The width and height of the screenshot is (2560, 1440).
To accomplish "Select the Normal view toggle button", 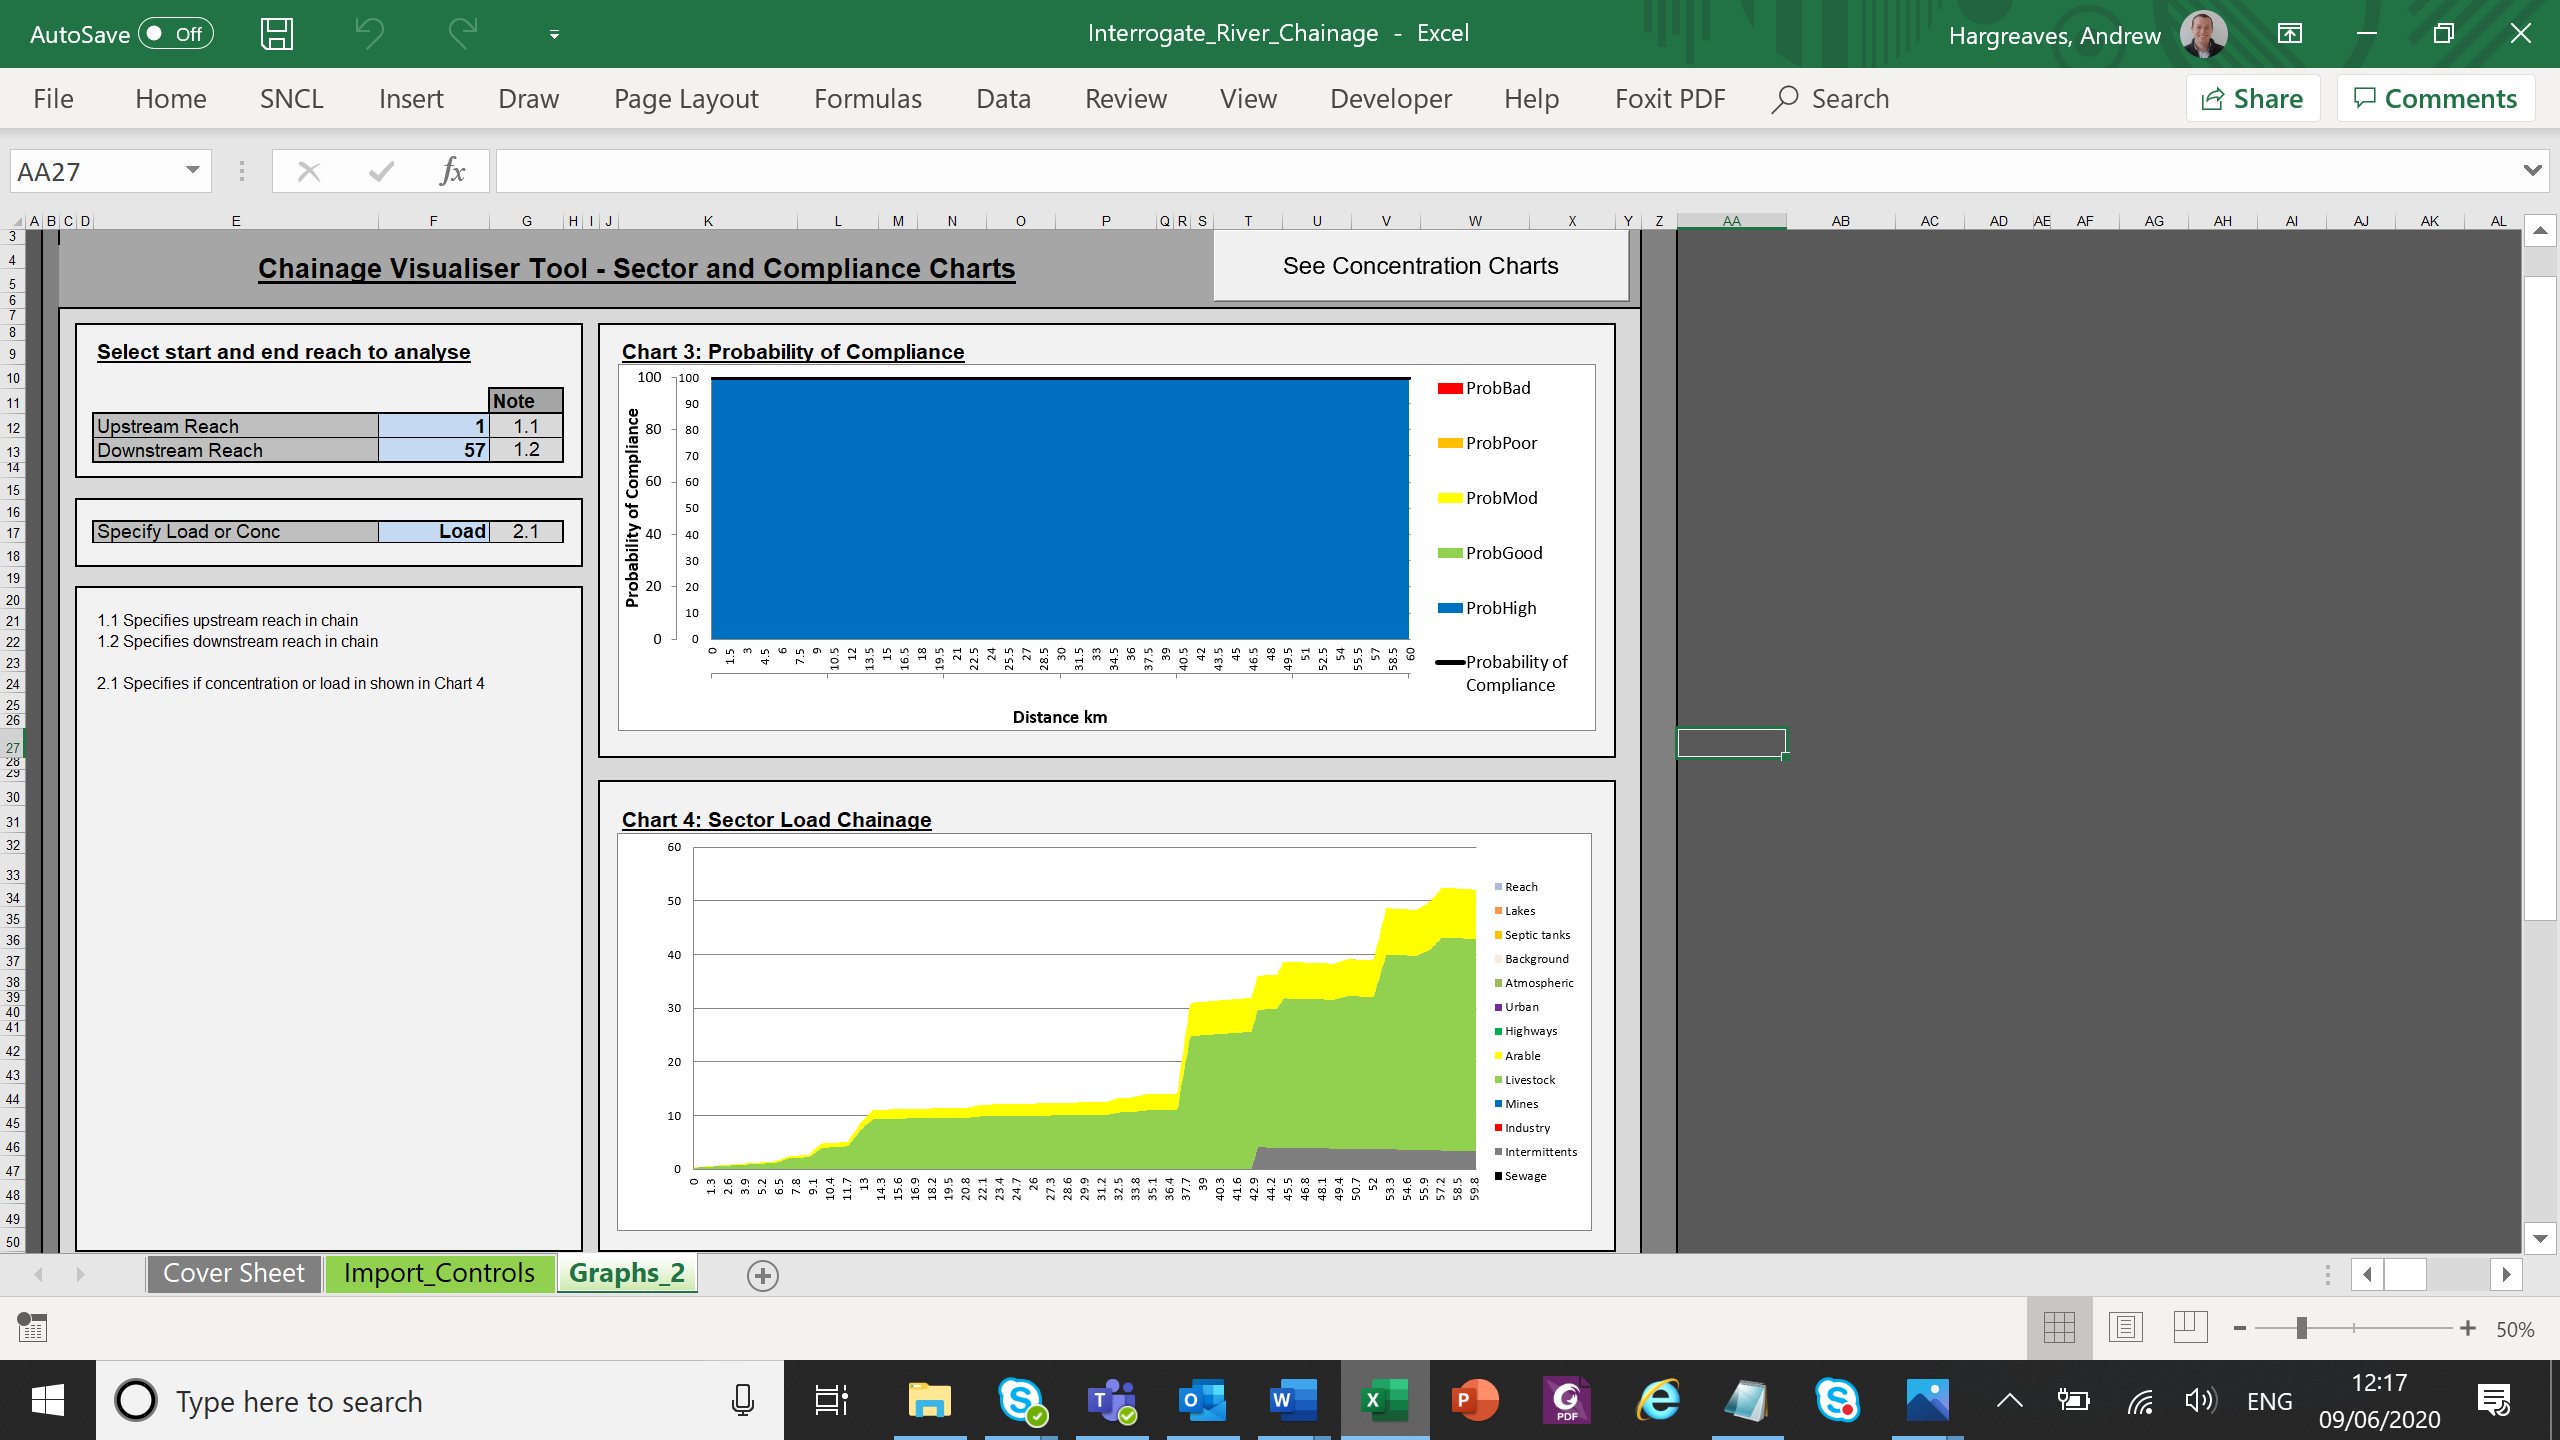I will 2060,1328.
